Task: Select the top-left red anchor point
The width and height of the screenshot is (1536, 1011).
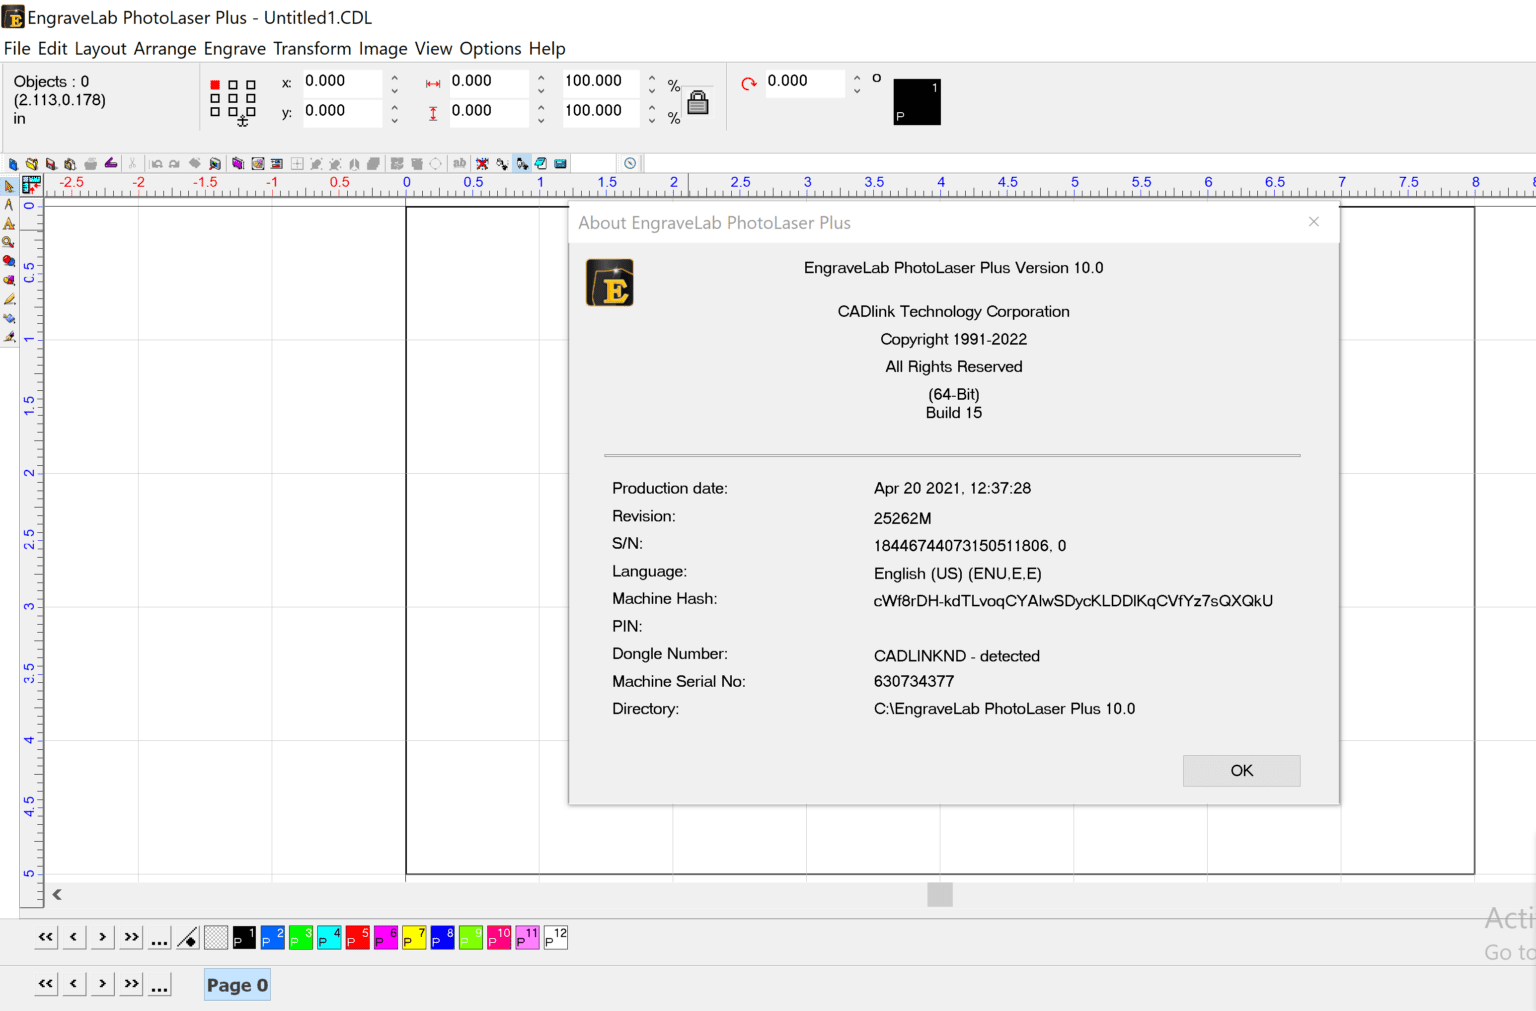Action: click(215, 85)
